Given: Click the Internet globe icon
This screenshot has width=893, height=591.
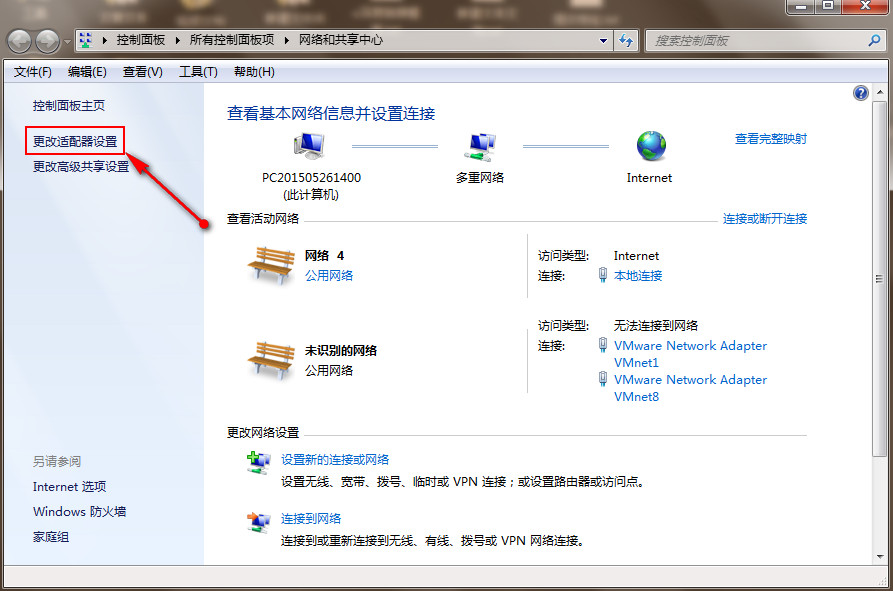Looking at the screenshot, I should (x=649, y=148).
